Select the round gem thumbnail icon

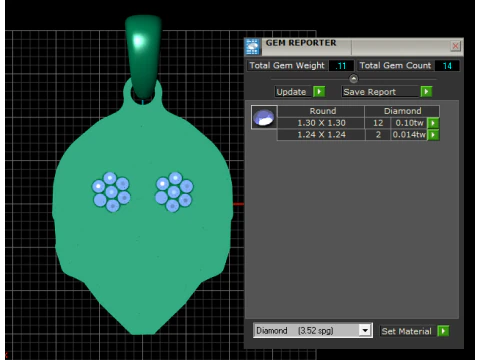pyautogui.click(x=264, y=117)
